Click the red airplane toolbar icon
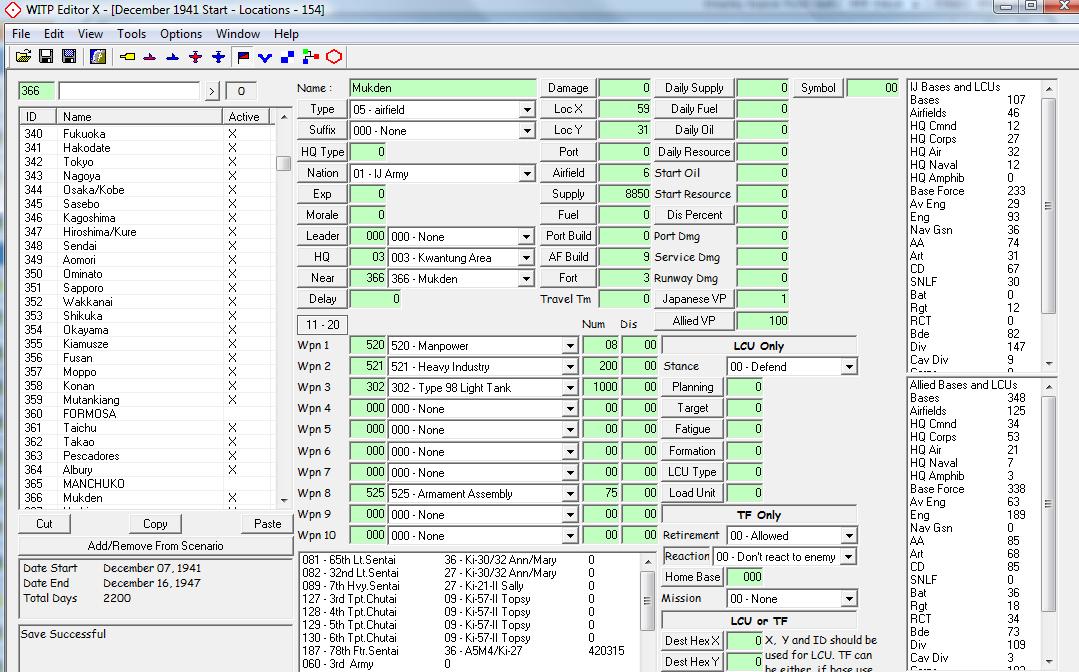The width and height of the screenshot is (1079, 672). [x=195, y=57]
